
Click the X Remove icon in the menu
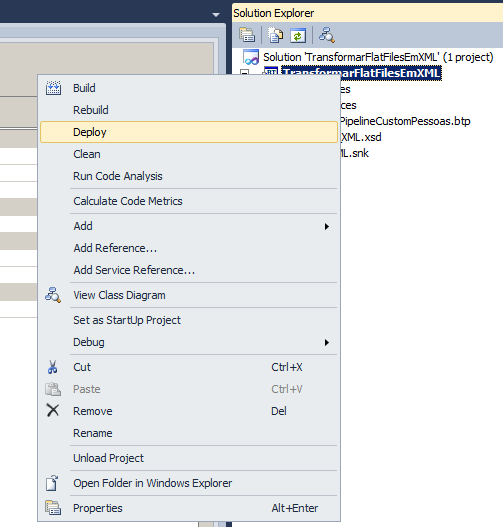click(53, 411)
